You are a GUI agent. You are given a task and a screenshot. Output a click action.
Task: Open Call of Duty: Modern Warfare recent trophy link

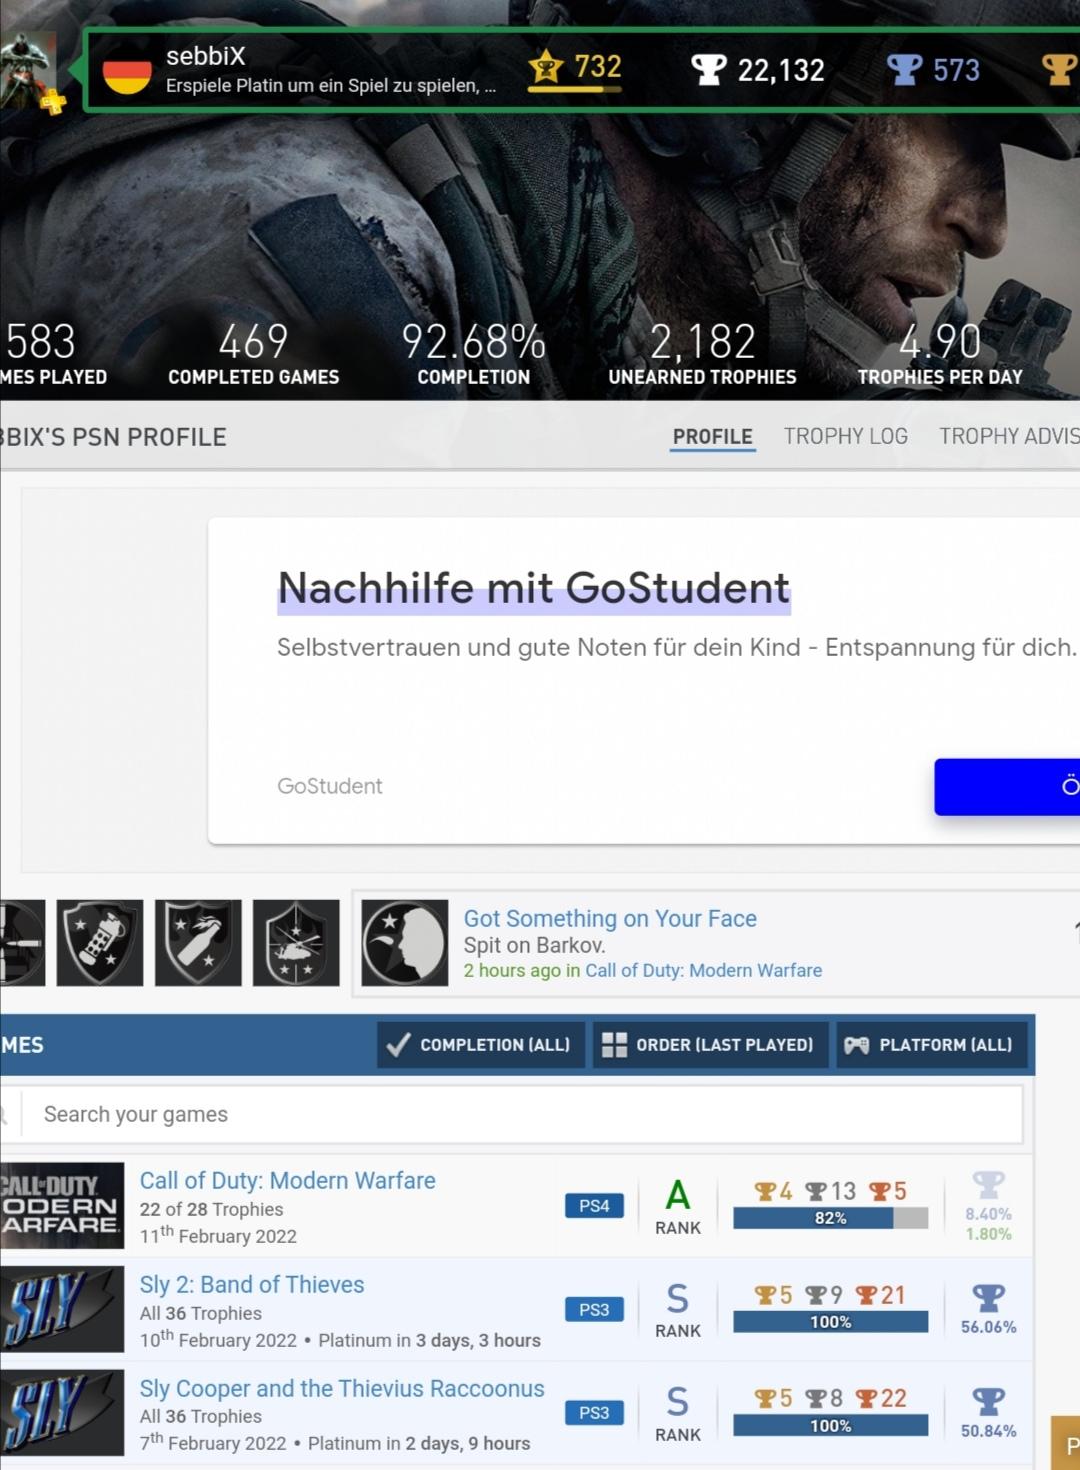[703, 970]
